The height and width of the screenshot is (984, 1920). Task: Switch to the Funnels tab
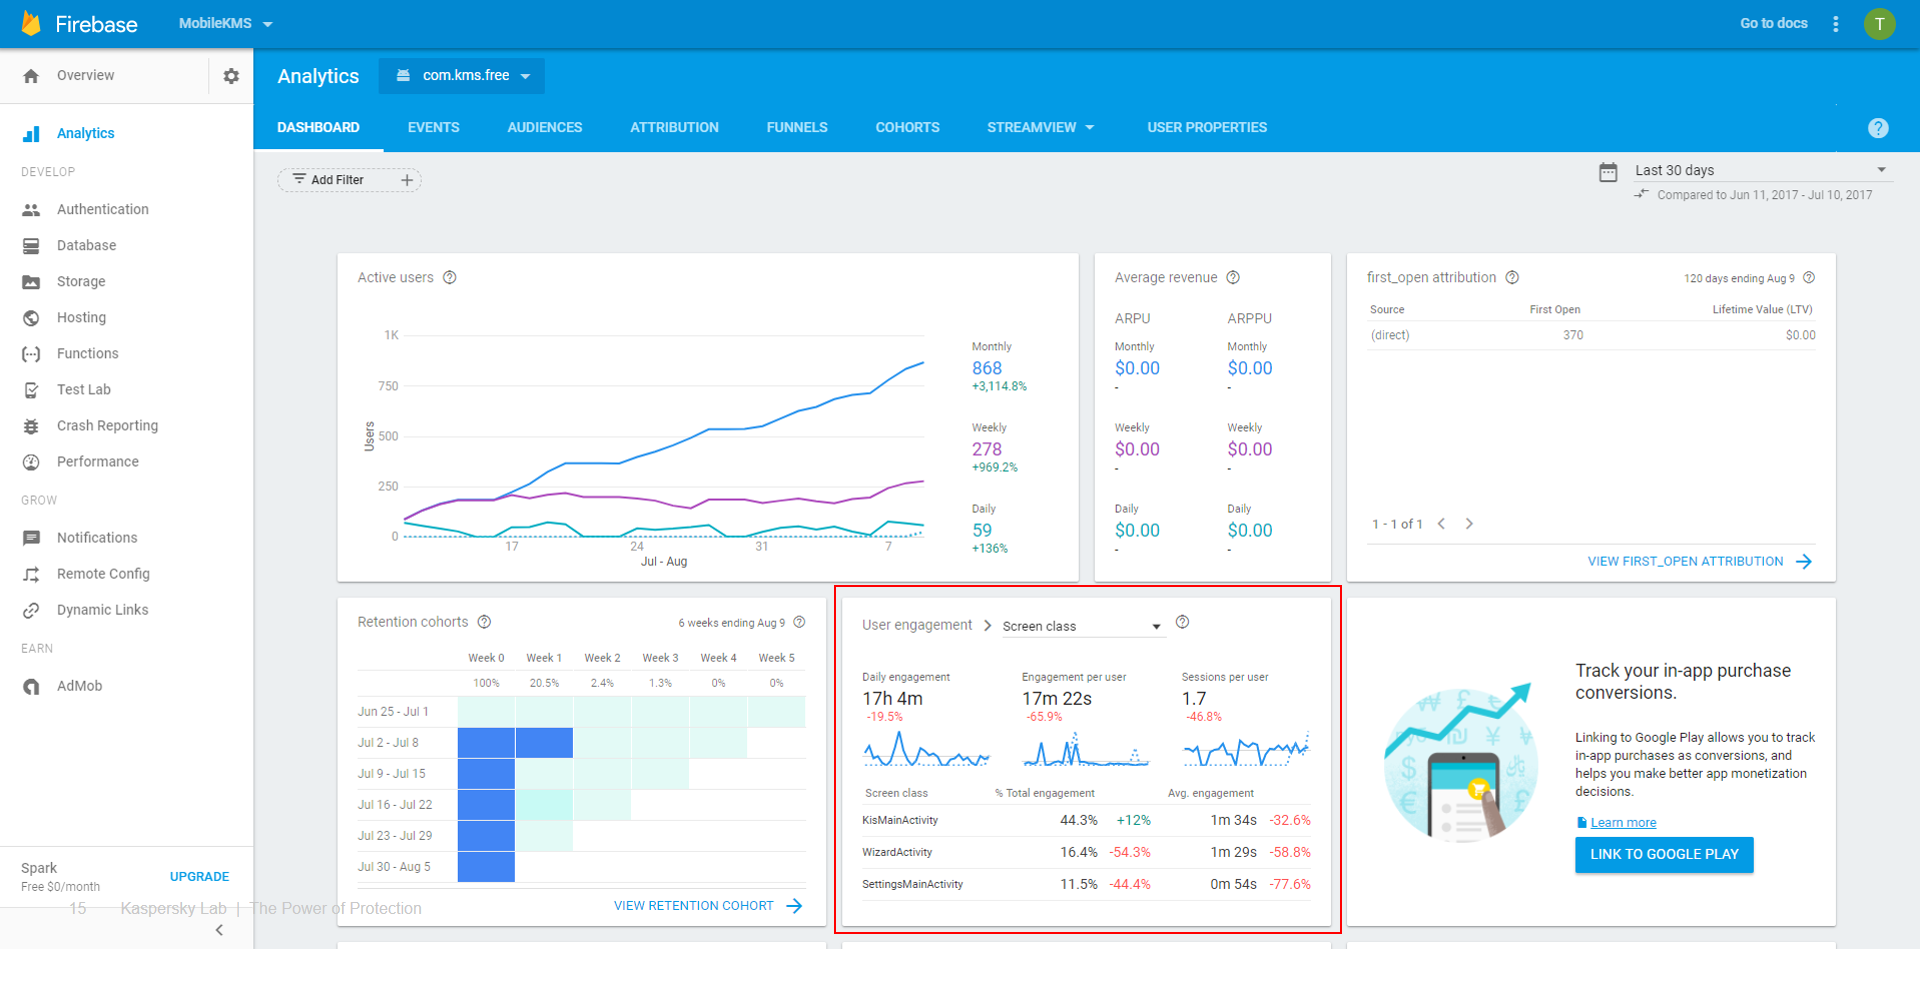(797, 127)
